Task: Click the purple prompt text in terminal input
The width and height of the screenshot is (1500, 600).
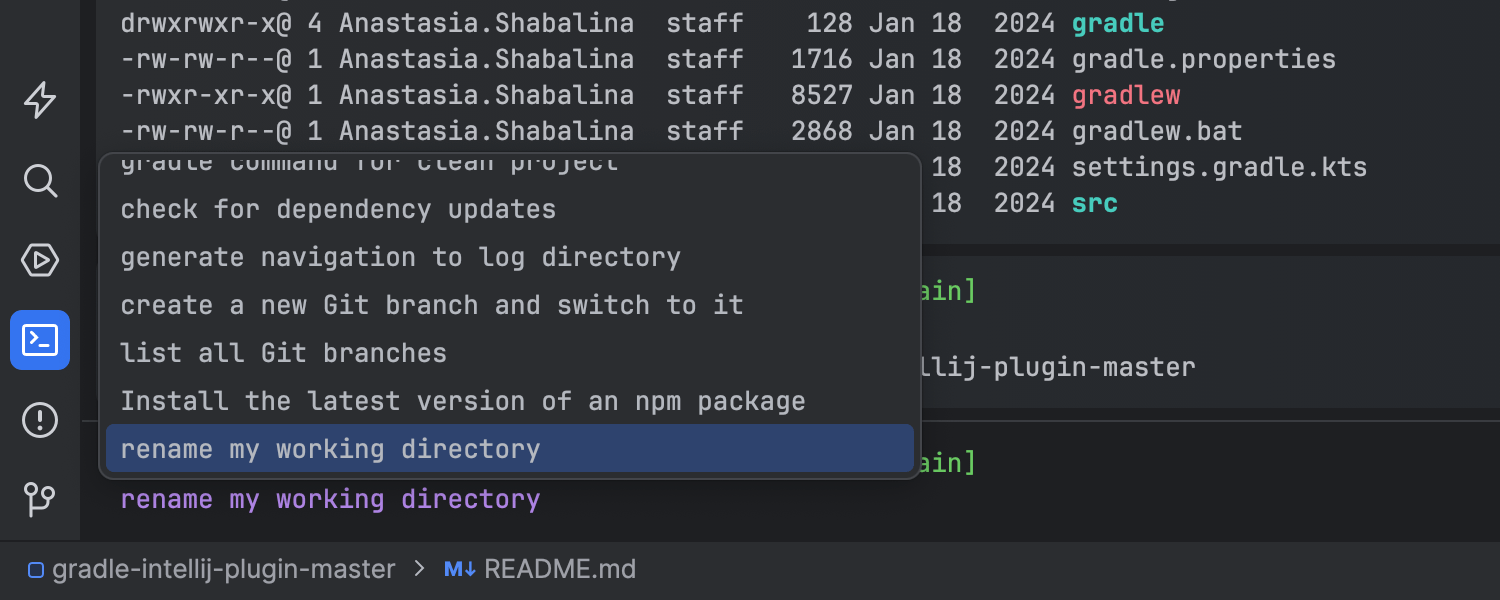Action: (330, 499)
